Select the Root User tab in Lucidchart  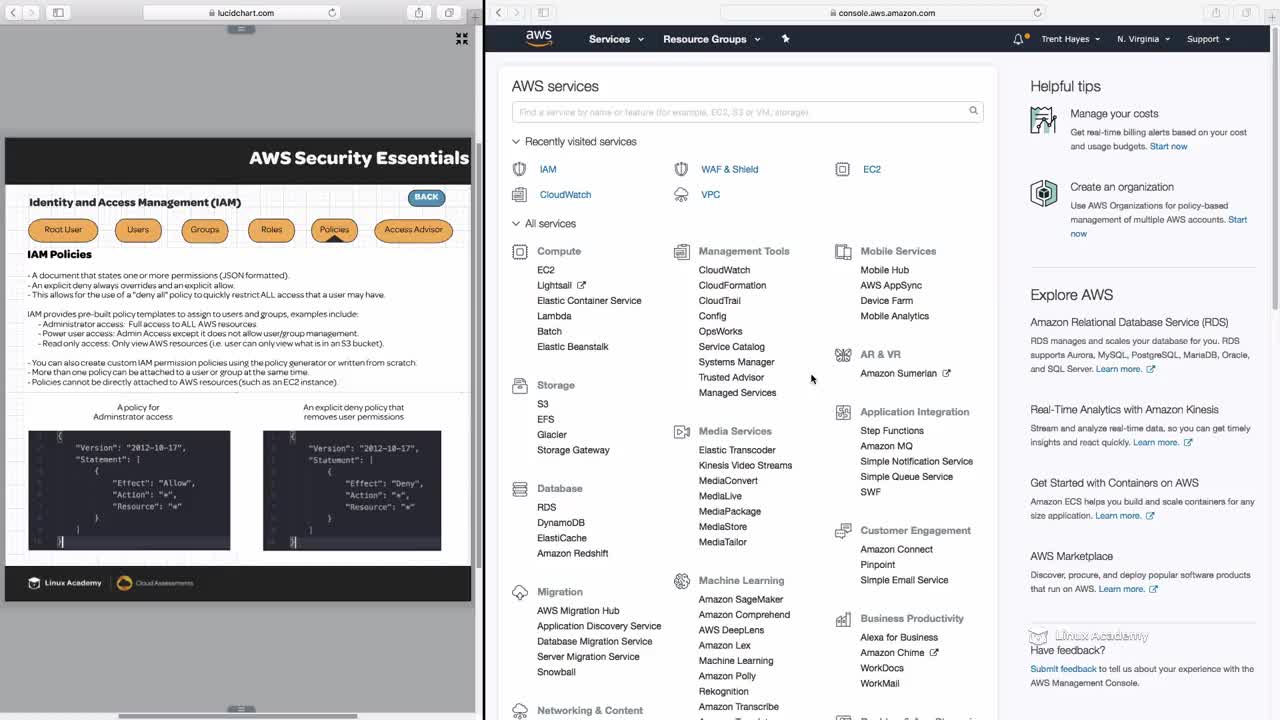pos(63,230)
